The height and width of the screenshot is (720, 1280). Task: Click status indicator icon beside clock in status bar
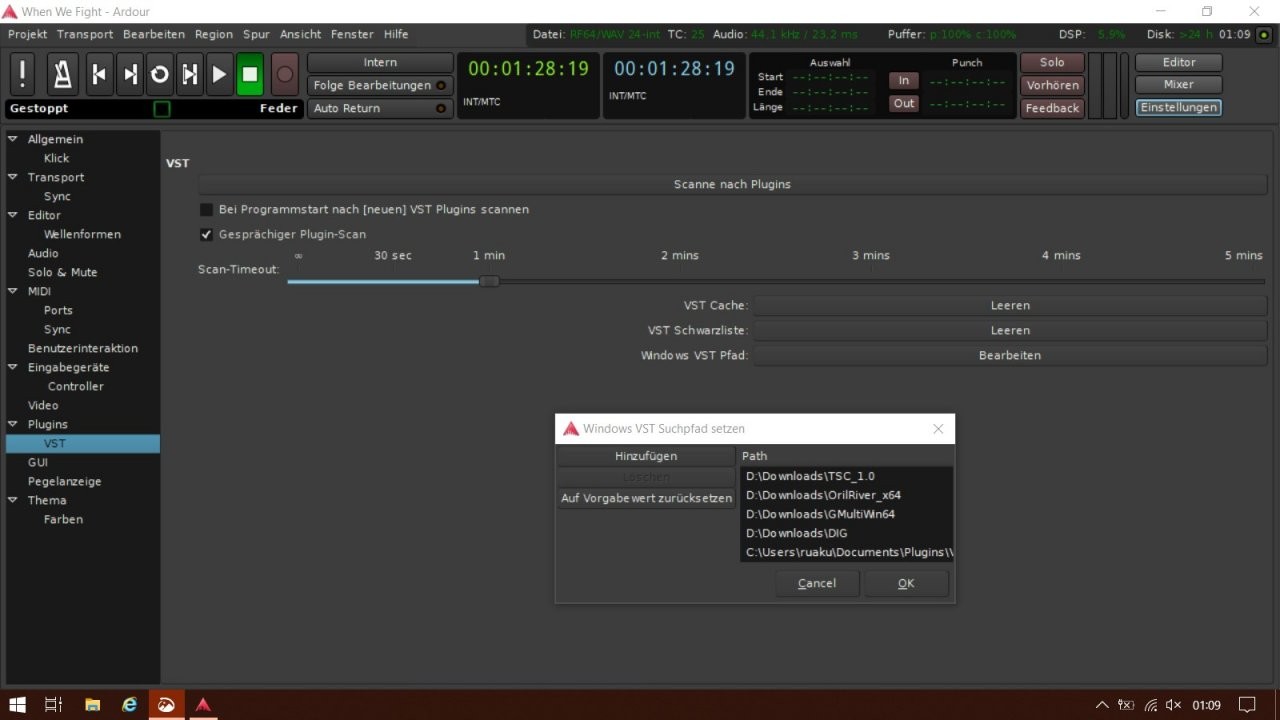(1264, 34)
